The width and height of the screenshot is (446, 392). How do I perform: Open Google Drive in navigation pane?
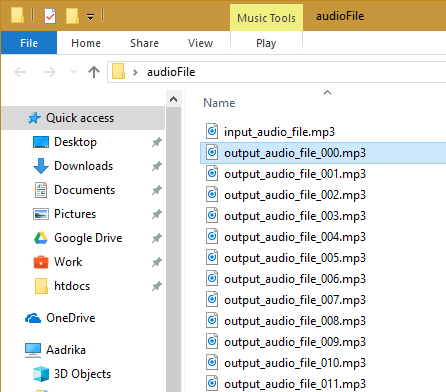(x=88, y=238)
